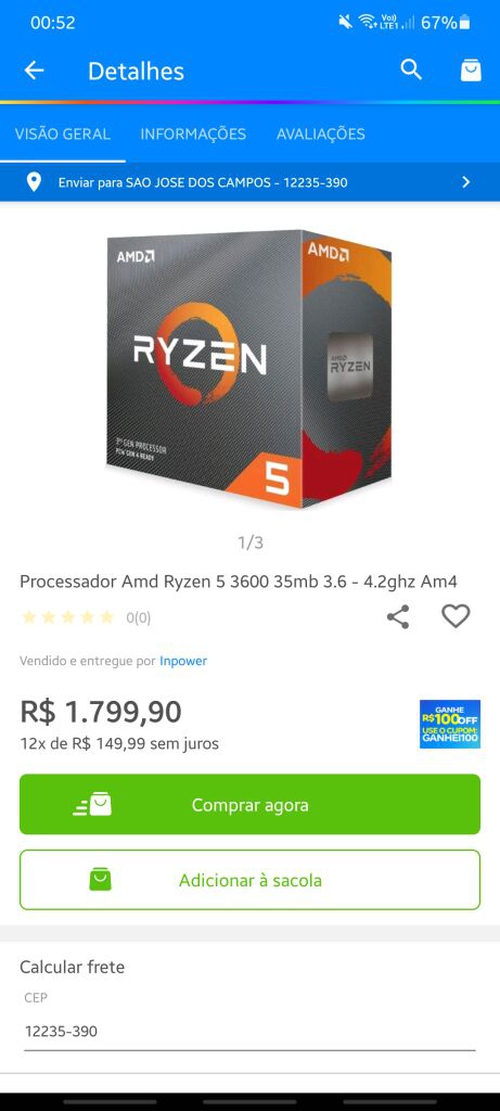Image resolution: width=500 pixels, height=1111 pixels.
Task: Tap the battery indicator in the status bar
Action: (x=465, y=23)
